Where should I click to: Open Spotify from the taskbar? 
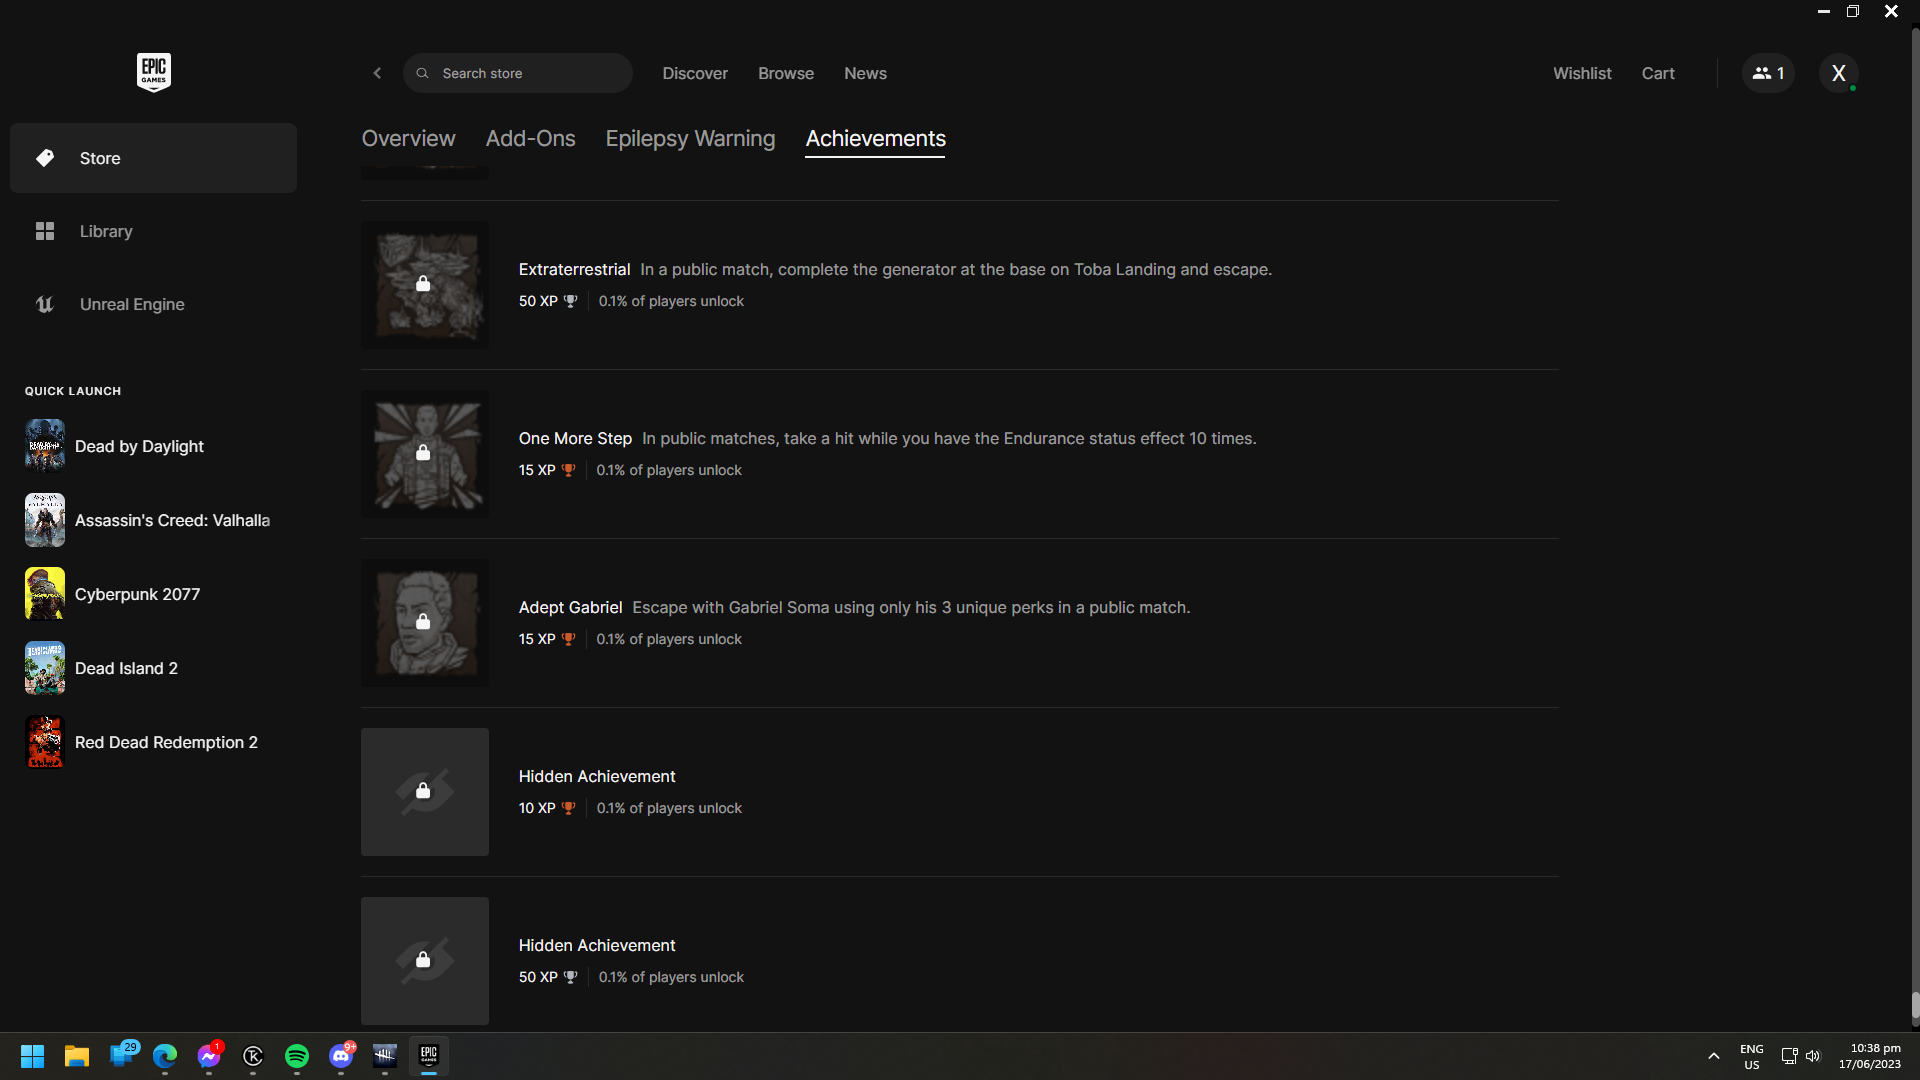(297, 1056)
